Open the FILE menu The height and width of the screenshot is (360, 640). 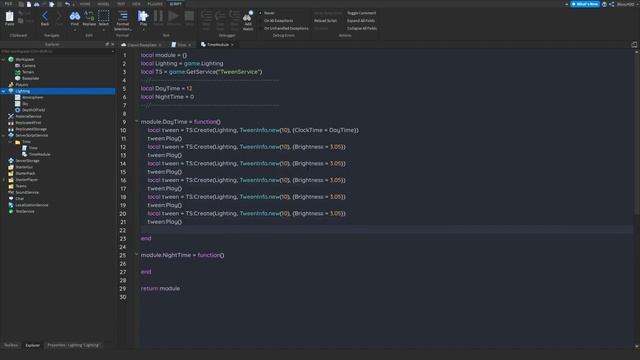coord(8,4)
